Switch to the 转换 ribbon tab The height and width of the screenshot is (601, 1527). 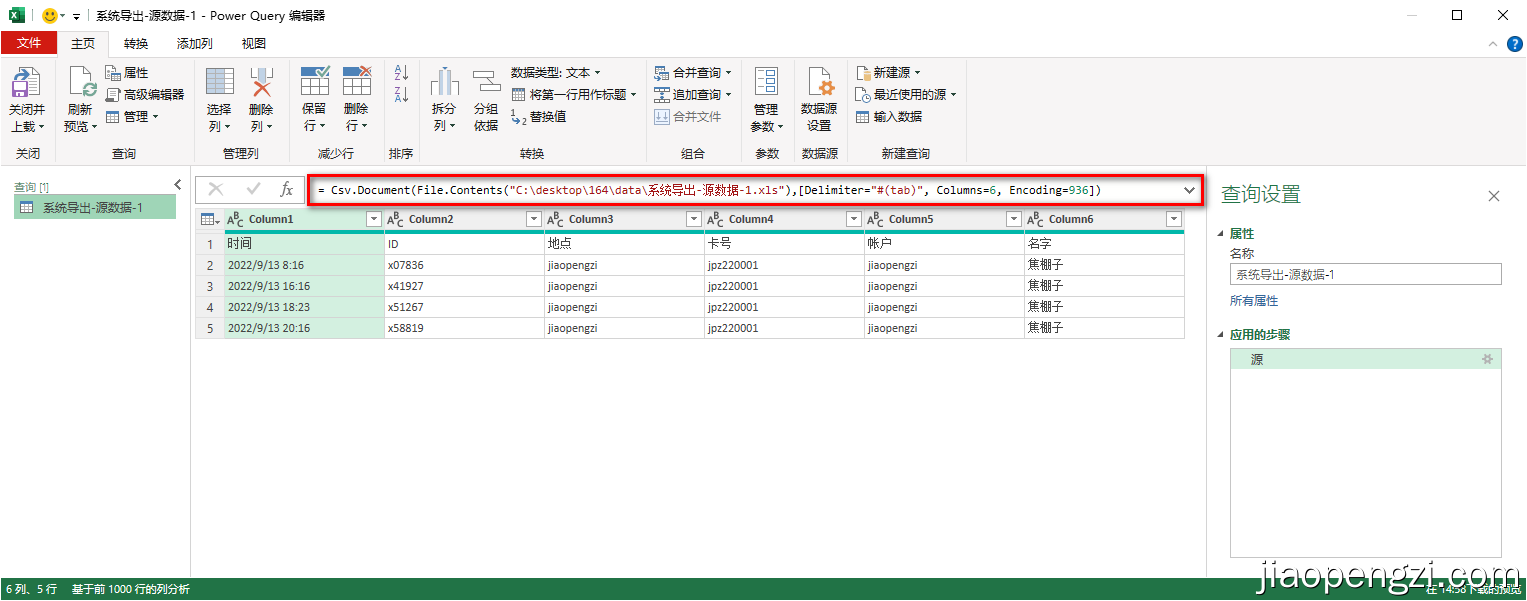click(135, 43)
